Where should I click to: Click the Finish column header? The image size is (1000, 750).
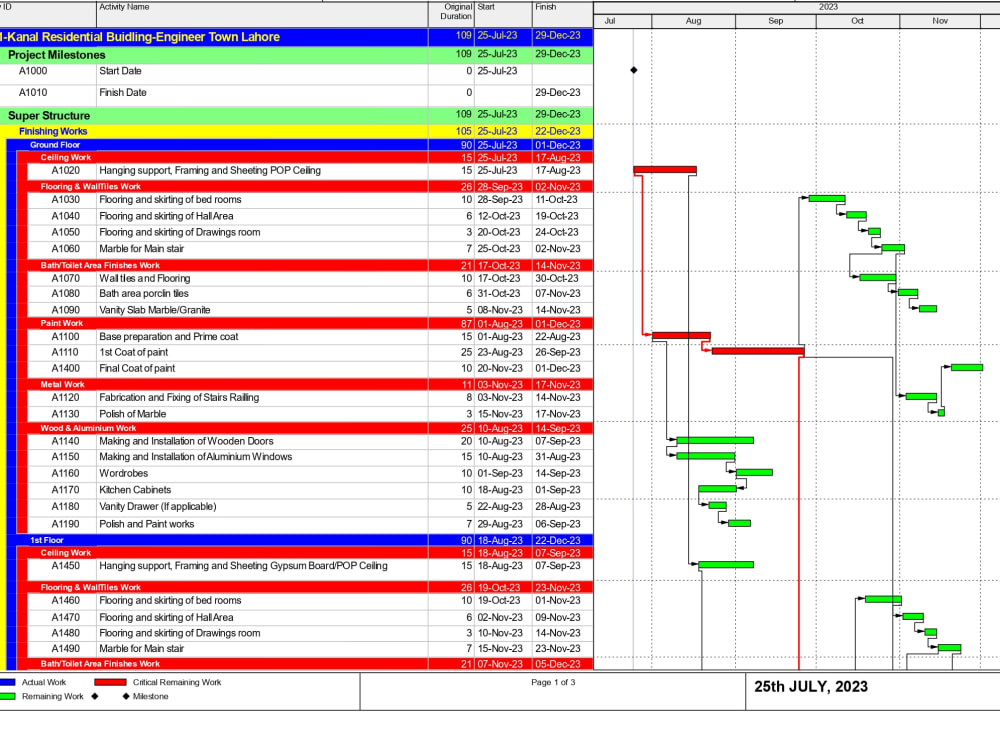point(545,7)
